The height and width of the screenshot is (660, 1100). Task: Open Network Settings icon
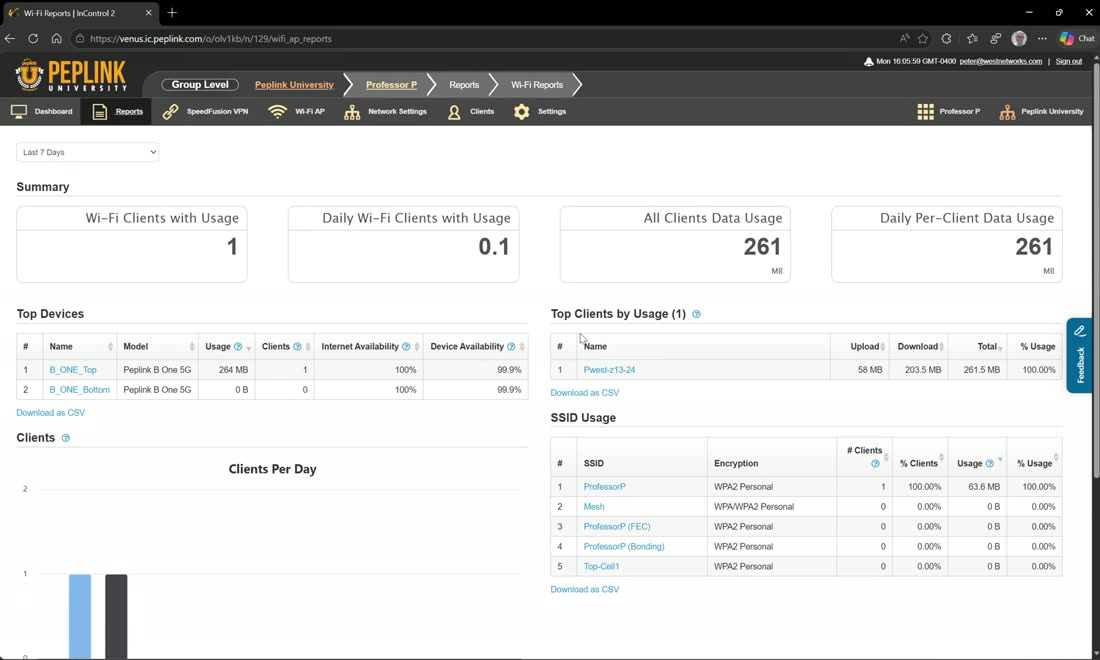tap(352, 112)
